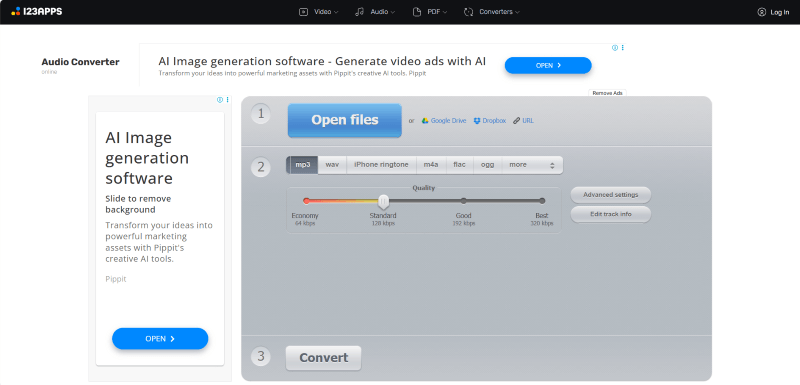The width and height of the screenshot is (800, 385).
Task: Click the sidebar 'AI Image generation software' headline
Action: click(147, 158)
